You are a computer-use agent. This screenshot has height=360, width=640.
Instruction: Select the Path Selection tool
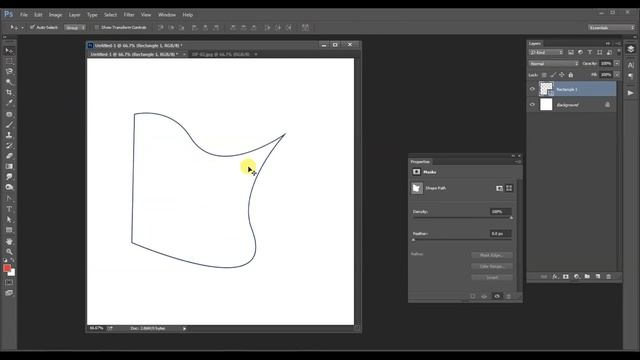[9, 220]
